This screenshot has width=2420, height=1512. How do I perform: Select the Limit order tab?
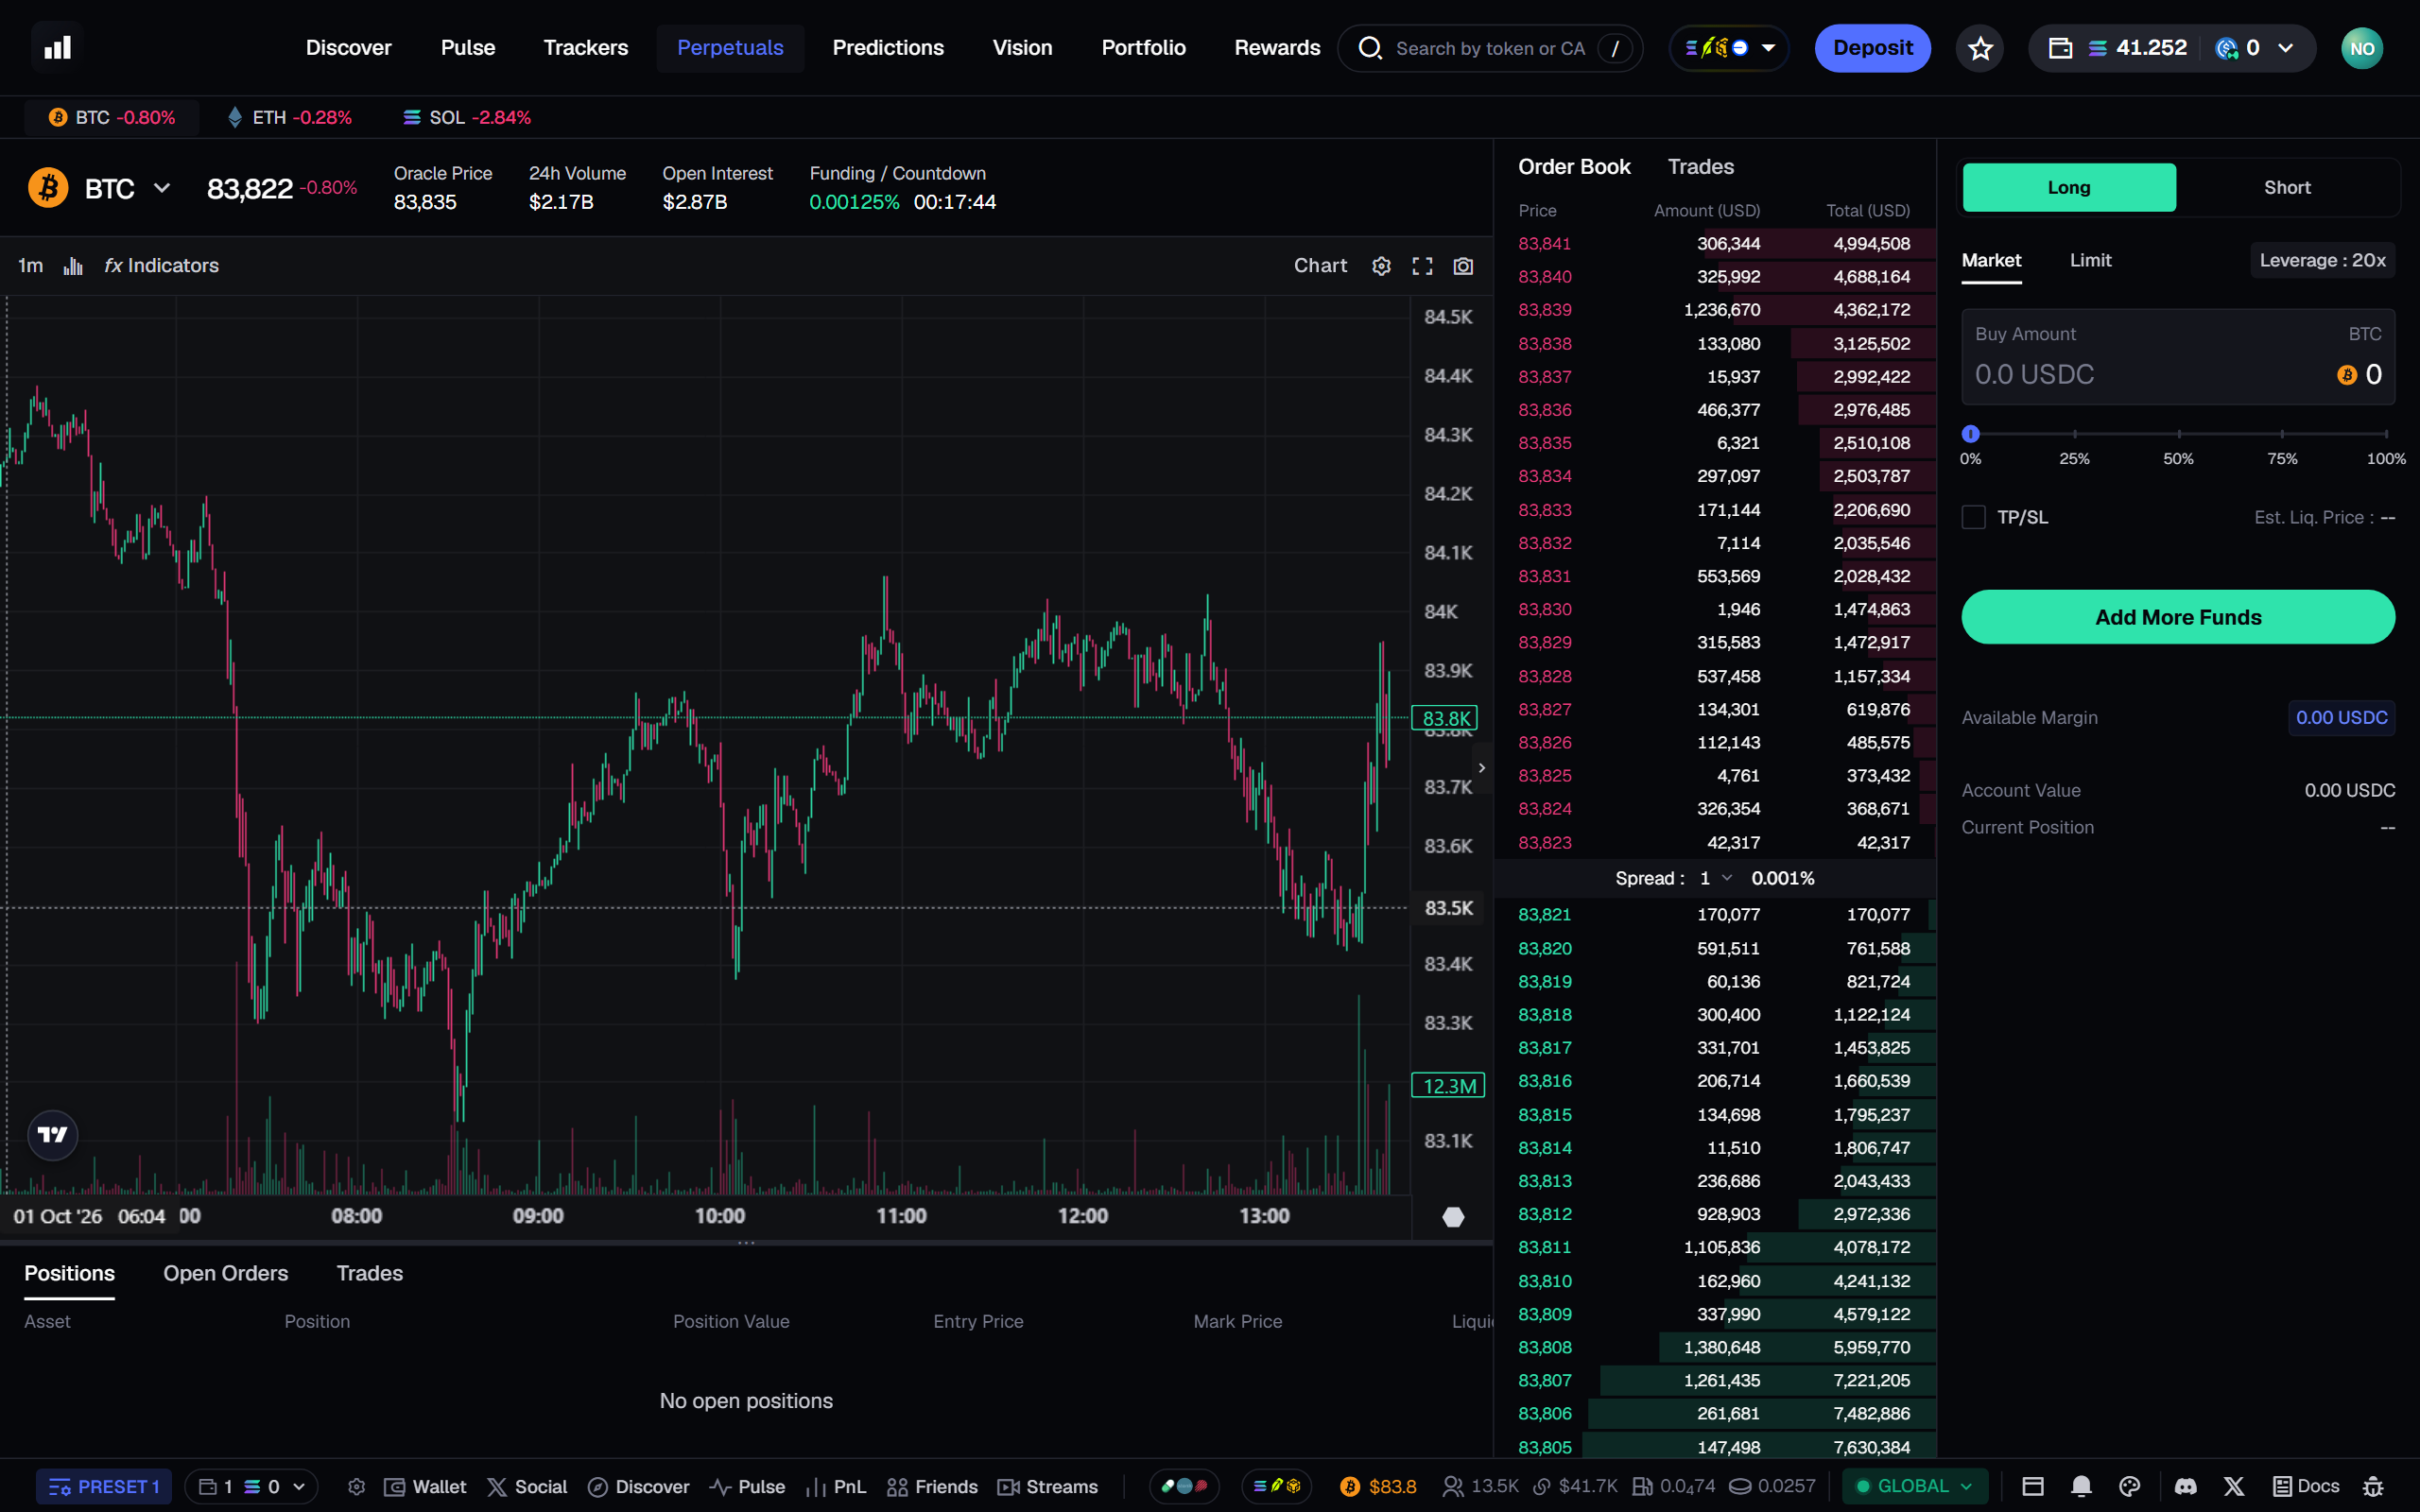click(2090, 260)
